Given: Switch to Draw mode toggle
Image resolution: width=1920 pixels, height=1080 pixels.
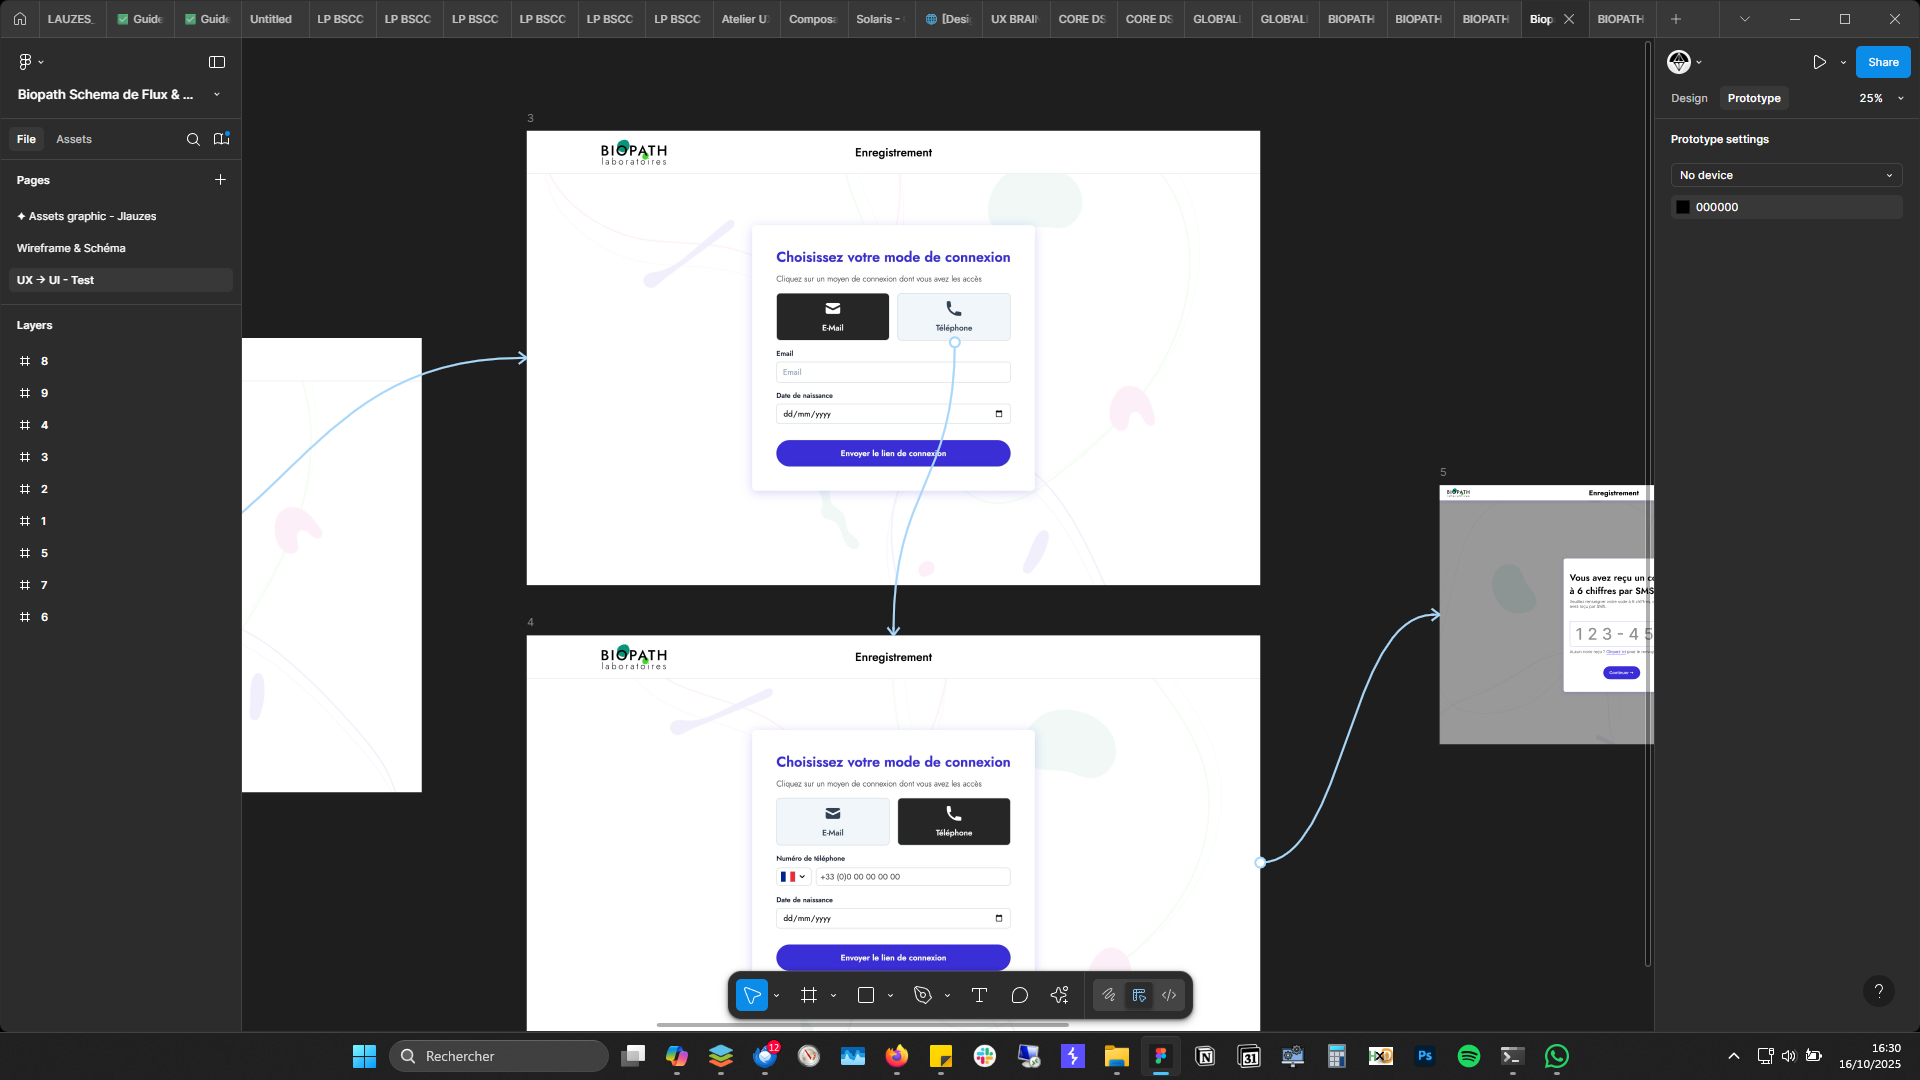Looking at the screenshot, I should pos(1108,995).
